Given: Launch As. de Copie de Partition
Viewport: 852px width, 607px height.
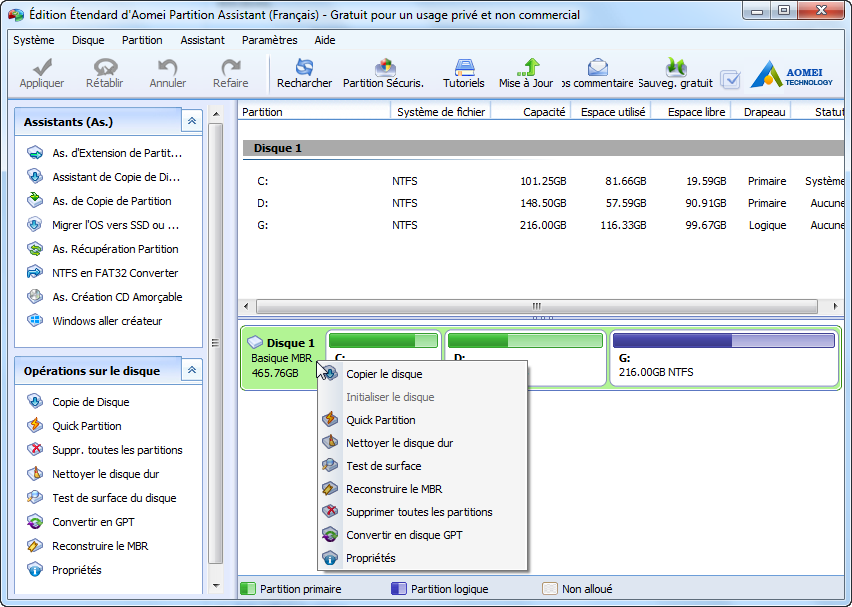Looking at the screenshot, I should (x=99, y=201).
